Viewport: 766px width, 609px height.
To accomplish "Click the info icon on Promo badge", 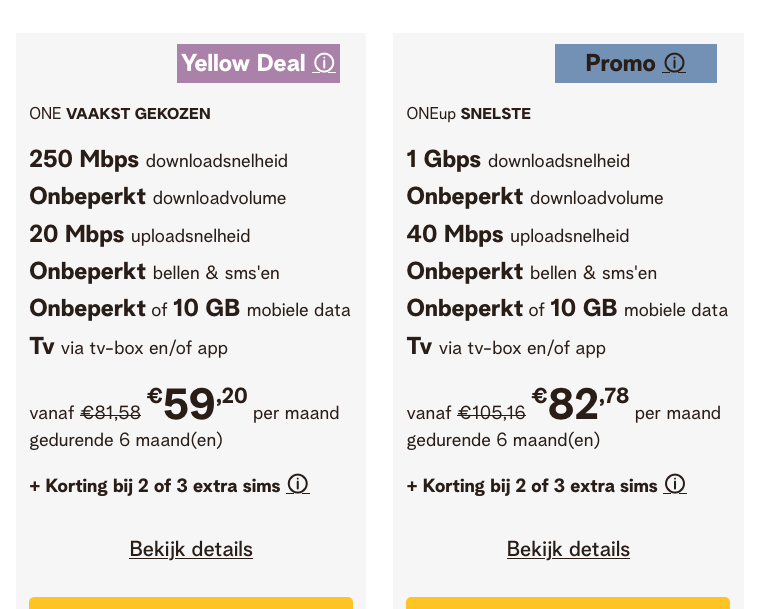I will click(x=675, y=63).
